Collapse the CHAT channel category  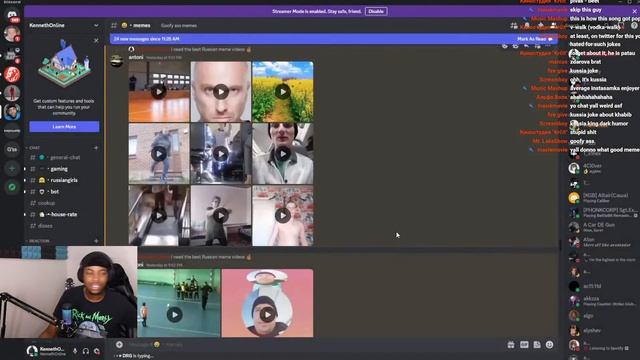click(33, 148)
